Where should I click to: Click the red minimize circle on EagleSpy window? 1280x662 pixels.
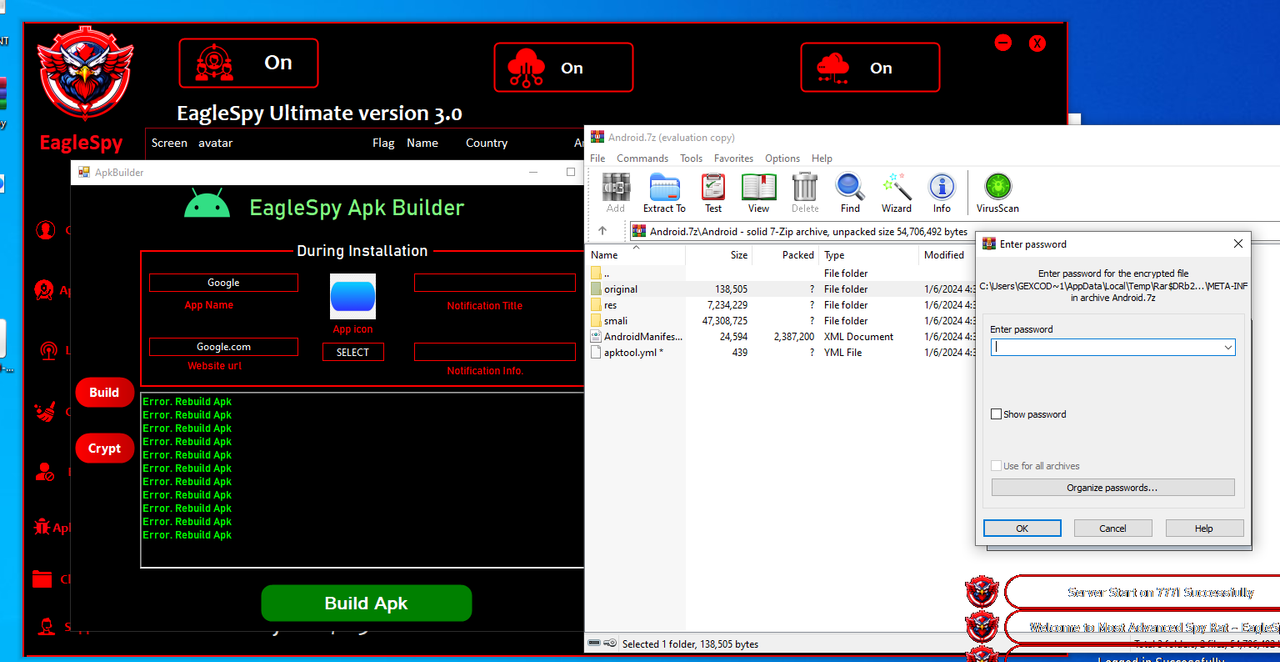[1003, 43]
